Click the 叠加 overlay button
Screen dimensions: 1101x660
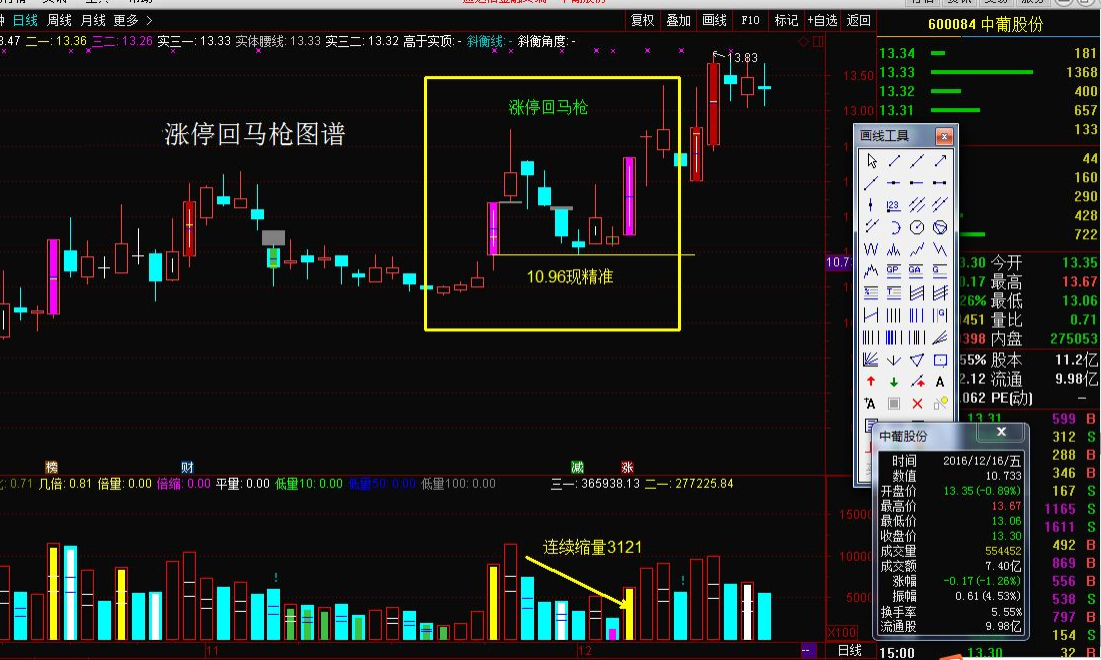(679, 21)
